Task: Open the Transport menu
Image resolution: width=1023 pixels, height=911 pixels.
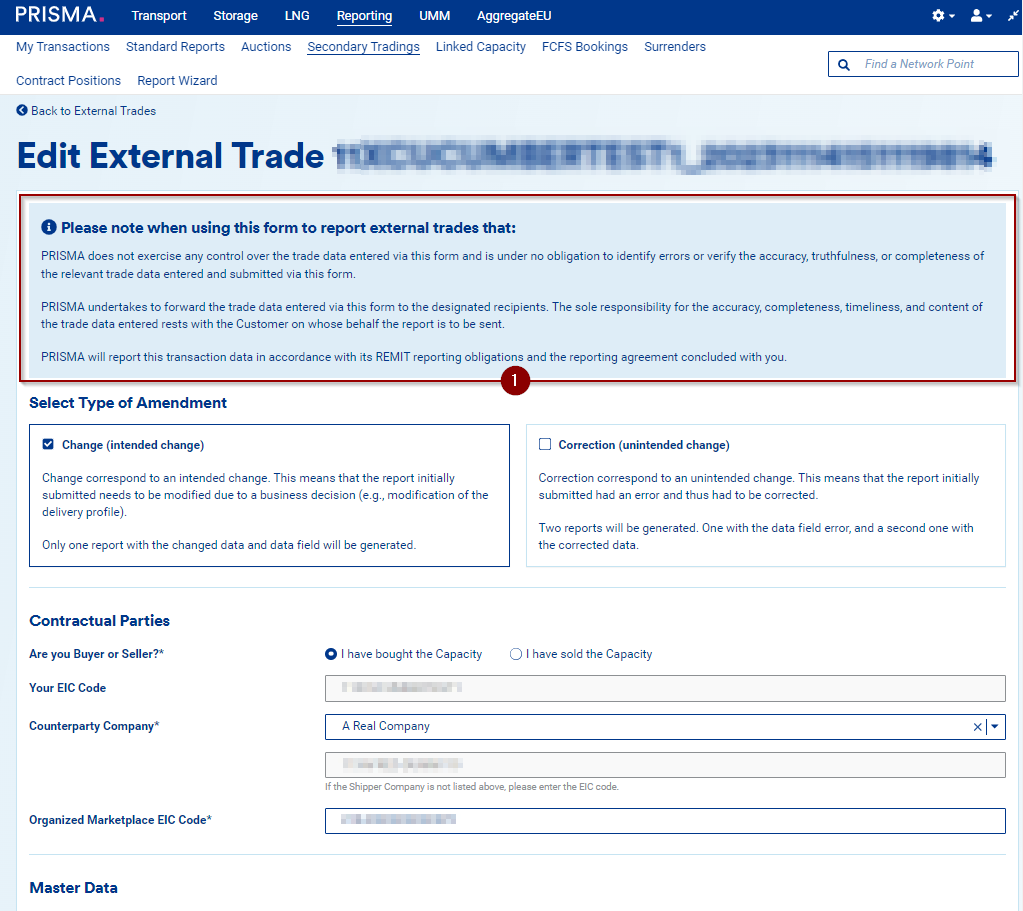Action: click(159, 16)
